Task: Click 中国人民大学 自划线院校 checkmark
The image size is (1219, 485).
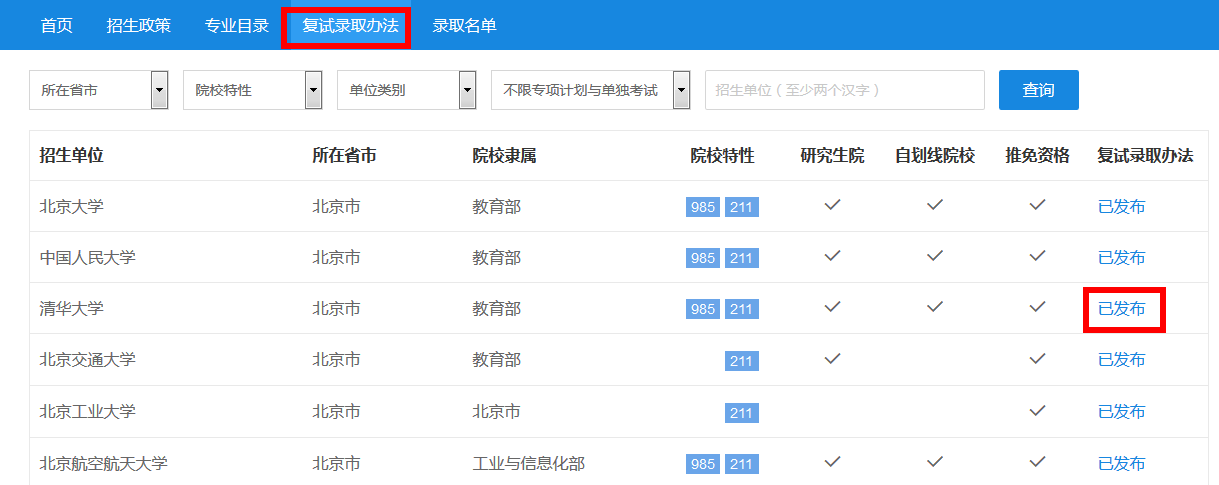Action: [x=935, y=255]
